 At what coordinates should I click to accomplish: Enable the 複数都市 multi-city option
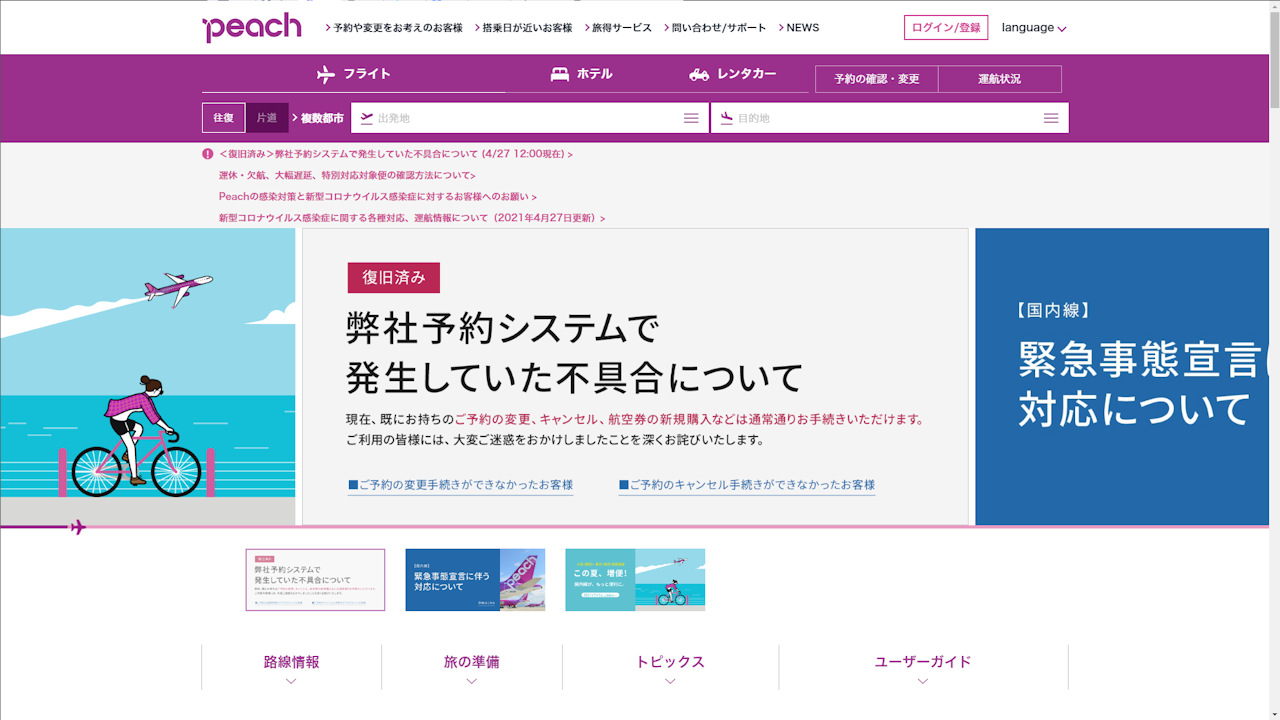click(322, 117)
